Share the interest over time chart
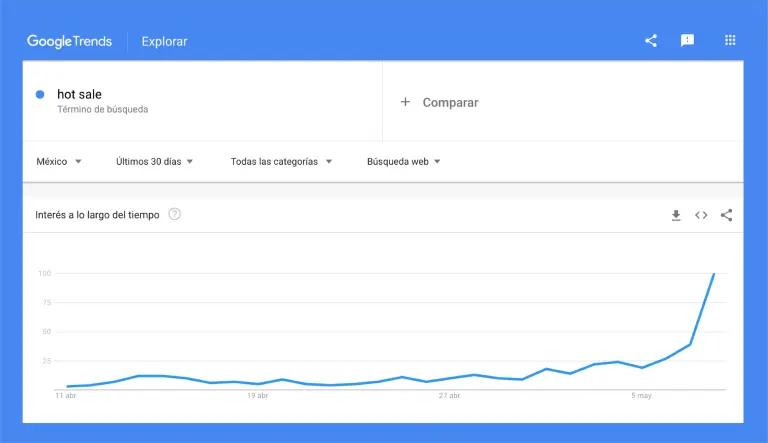Viewport: 768px width, 443px height. [x=726, y=215]
